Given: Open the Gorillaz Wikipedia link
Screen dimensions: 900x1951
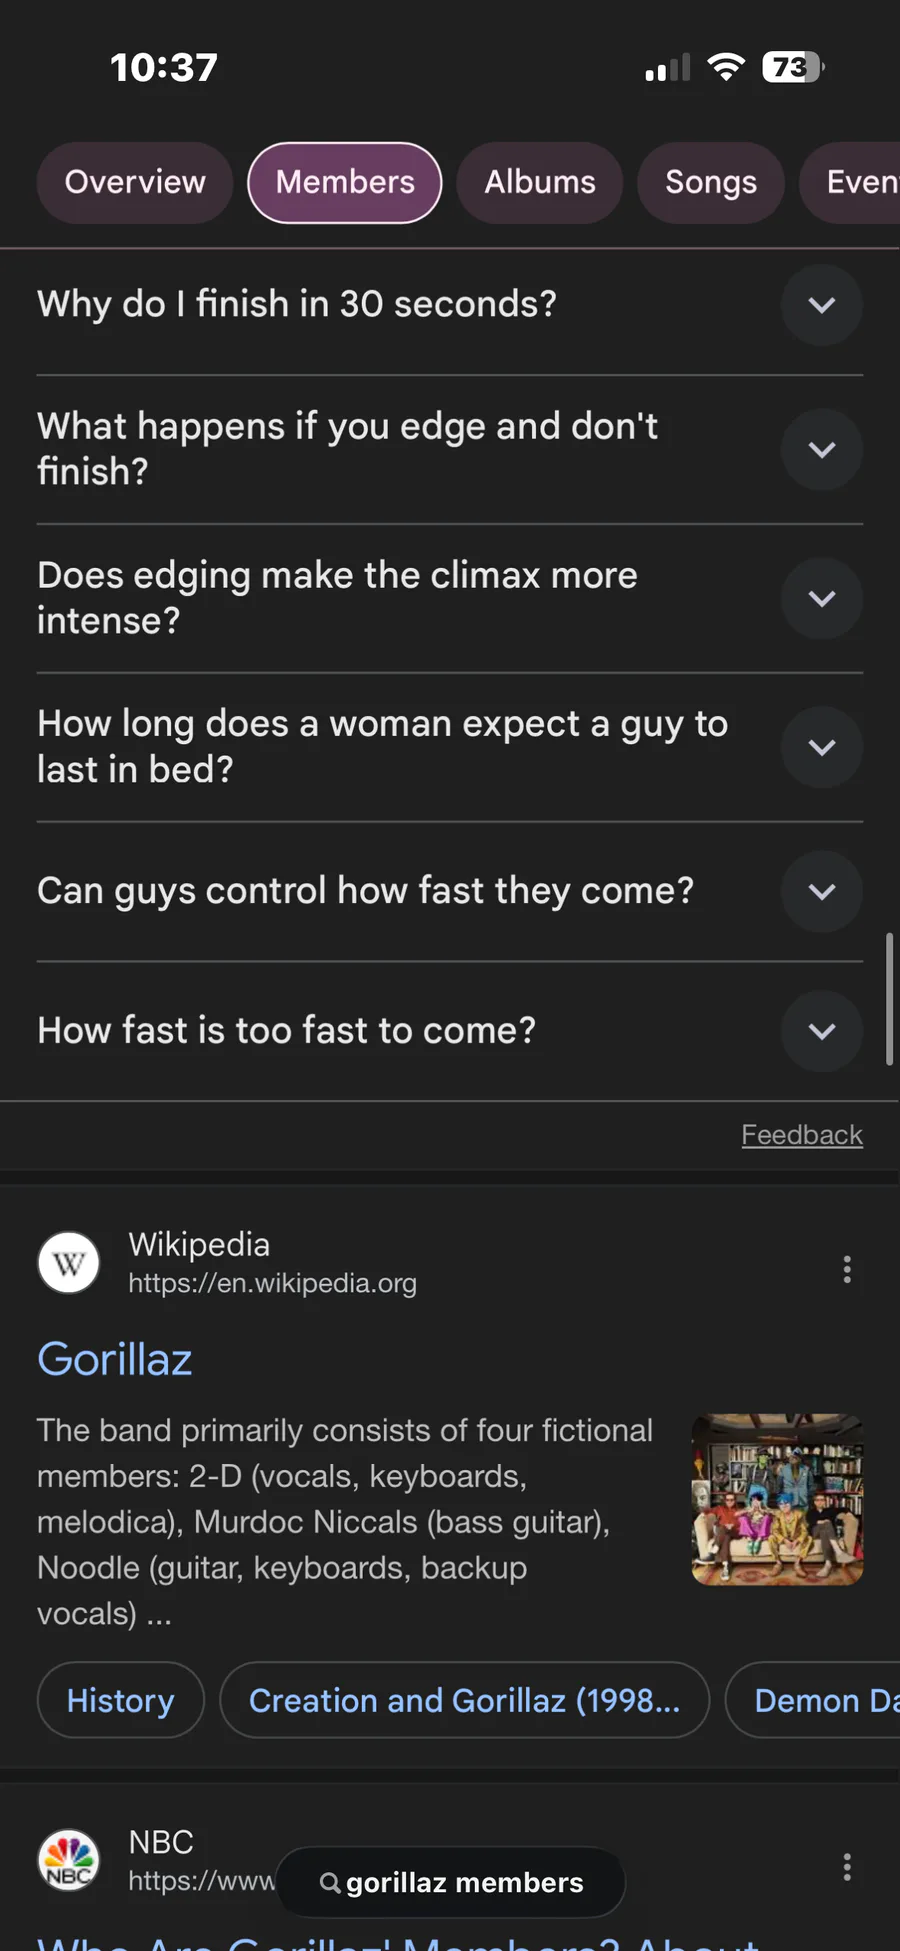Looking at the screenshot, I should [x=115, y=1359].
